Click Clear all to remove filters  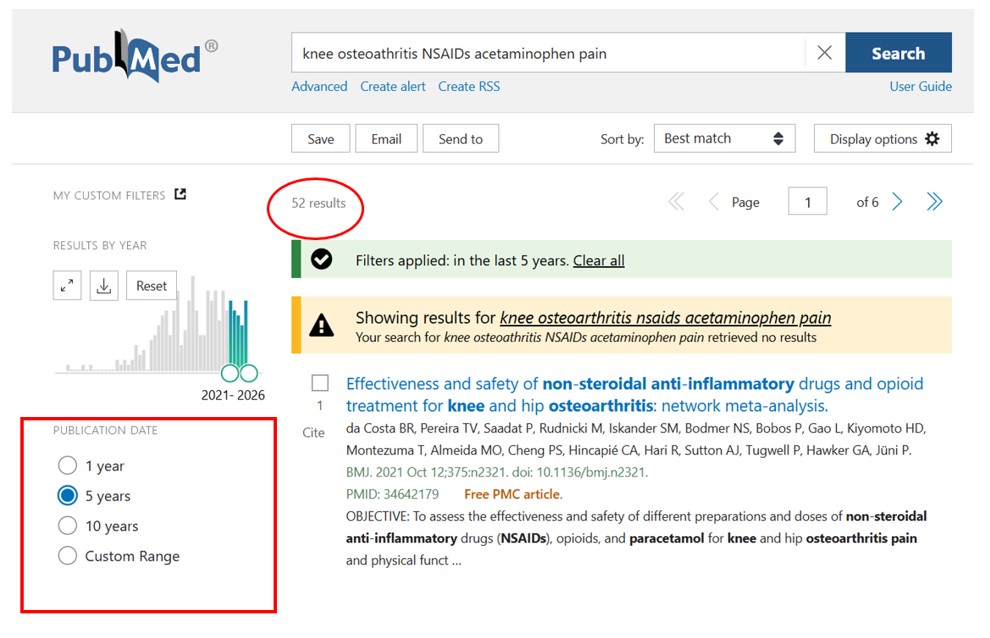pyautogui.click(x=598, y=260)
